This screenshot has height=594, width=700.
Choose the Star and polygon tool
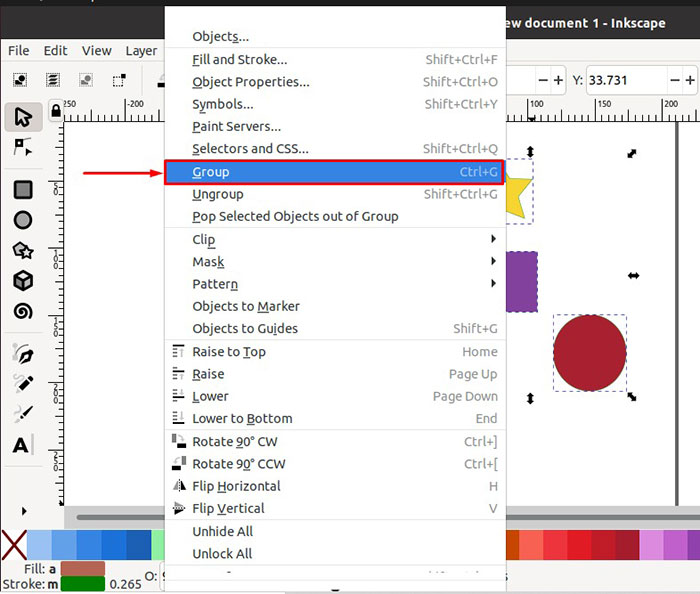click(x=23, y=251)
